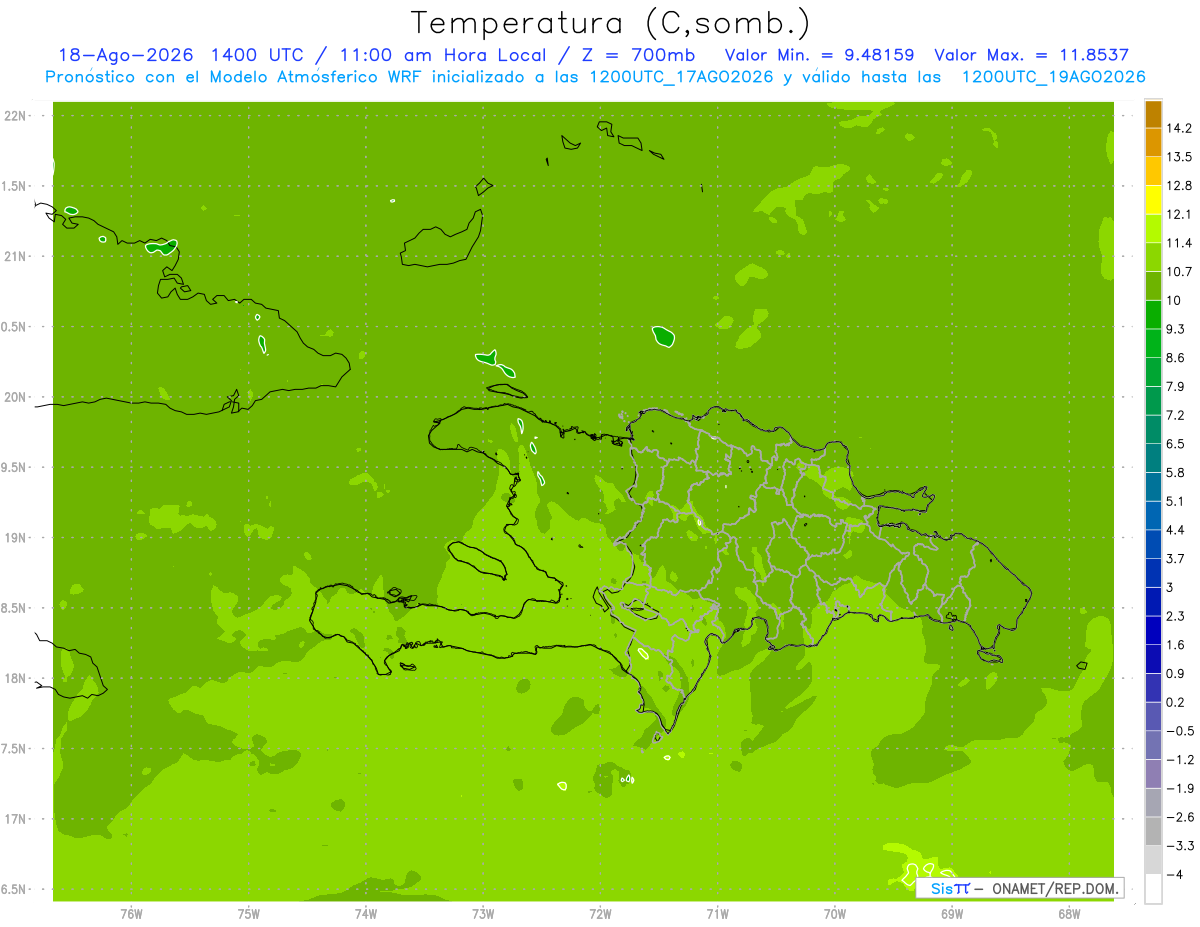Click 'Valor Min. = 9.48159' text
The image size is (1200, 927).
[819, 55]
